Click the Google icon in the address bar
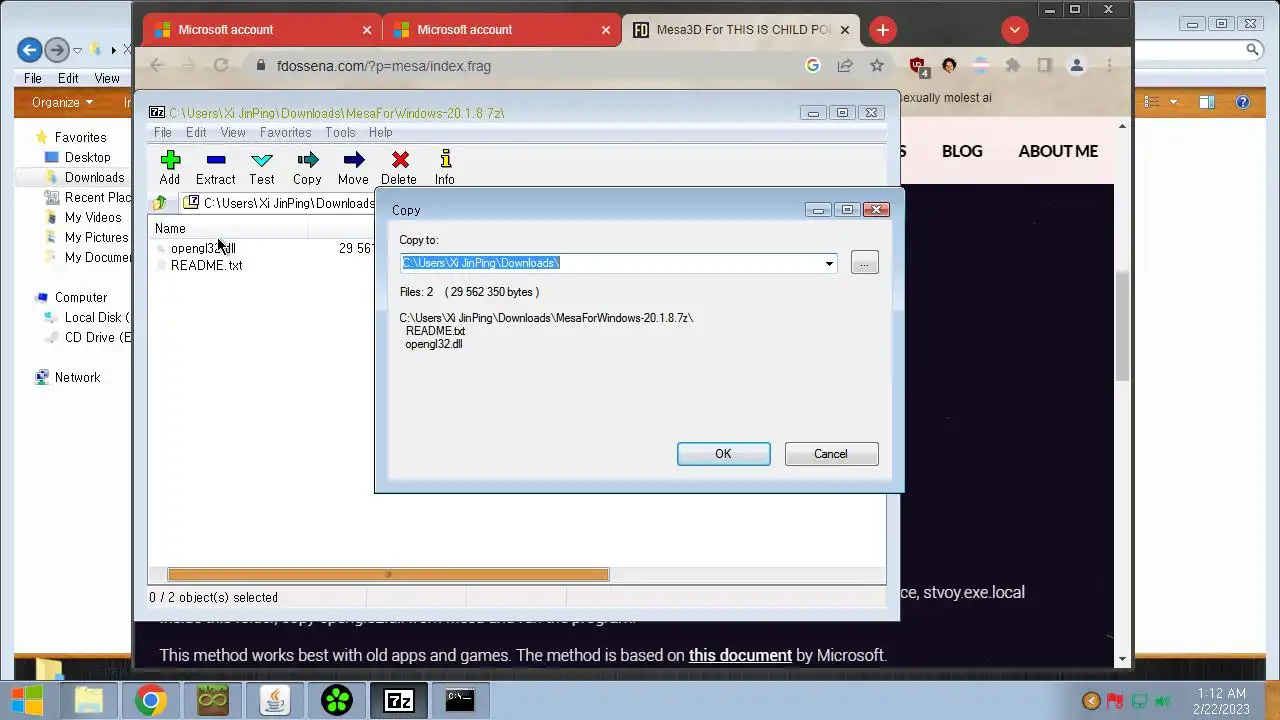This screenshot has width=1280, height=720. pyautogui.click(x=813, y=66)
